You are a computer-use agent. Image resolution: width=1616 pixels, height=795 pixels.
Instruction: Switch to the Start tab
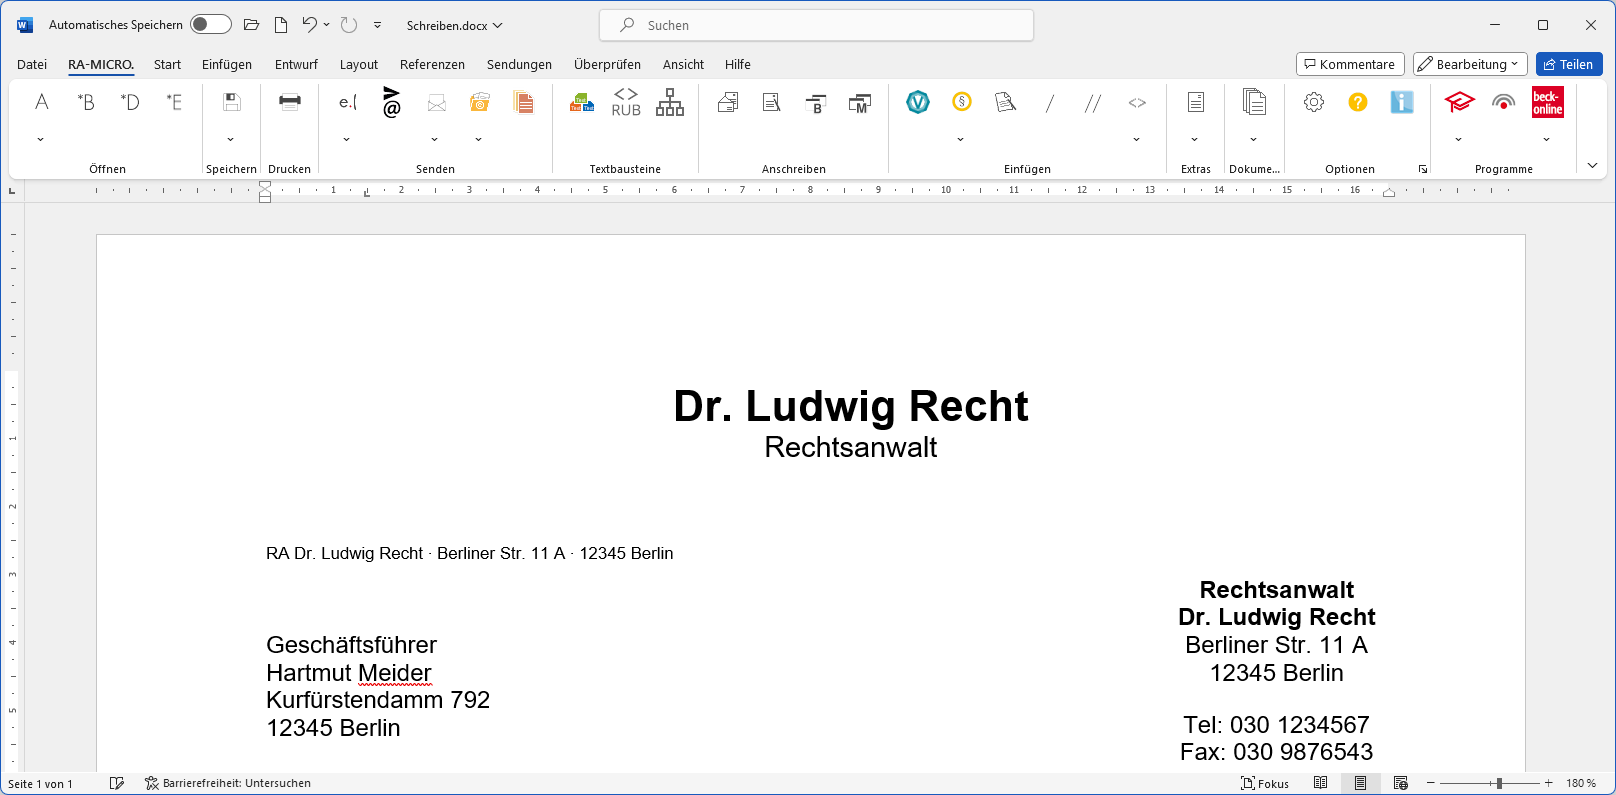click(x=167, y=64)
